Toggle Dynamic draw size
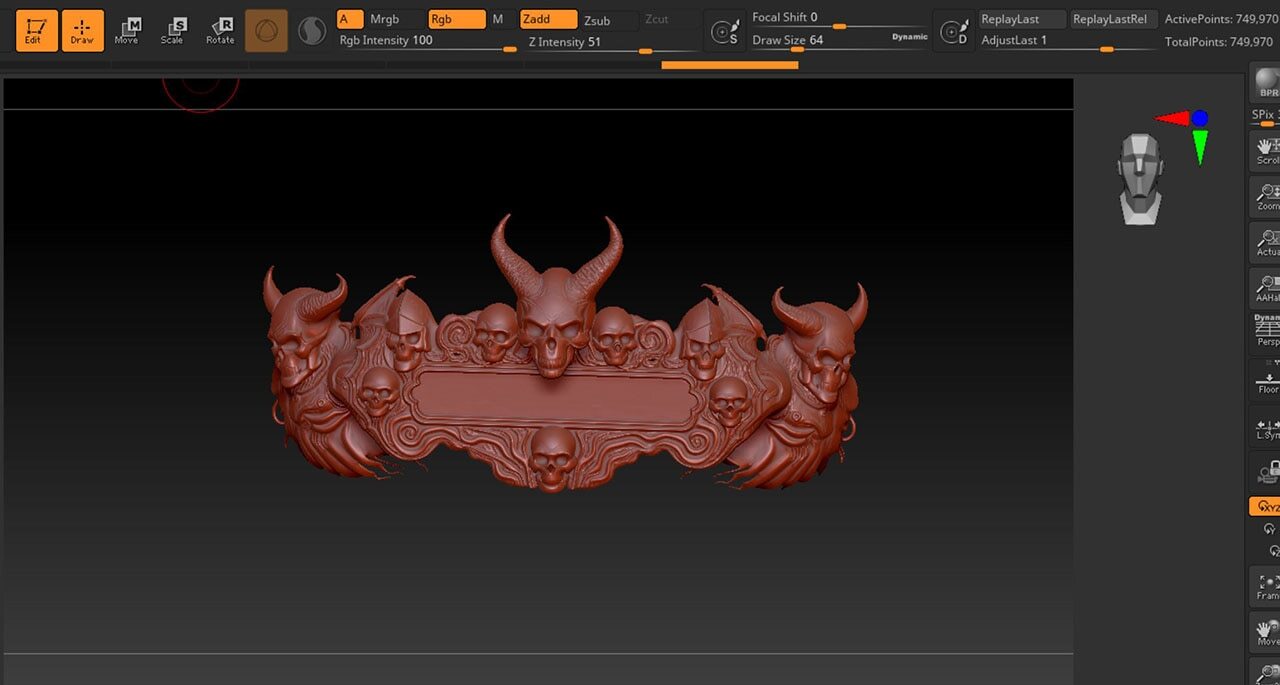 click(909, 37)
